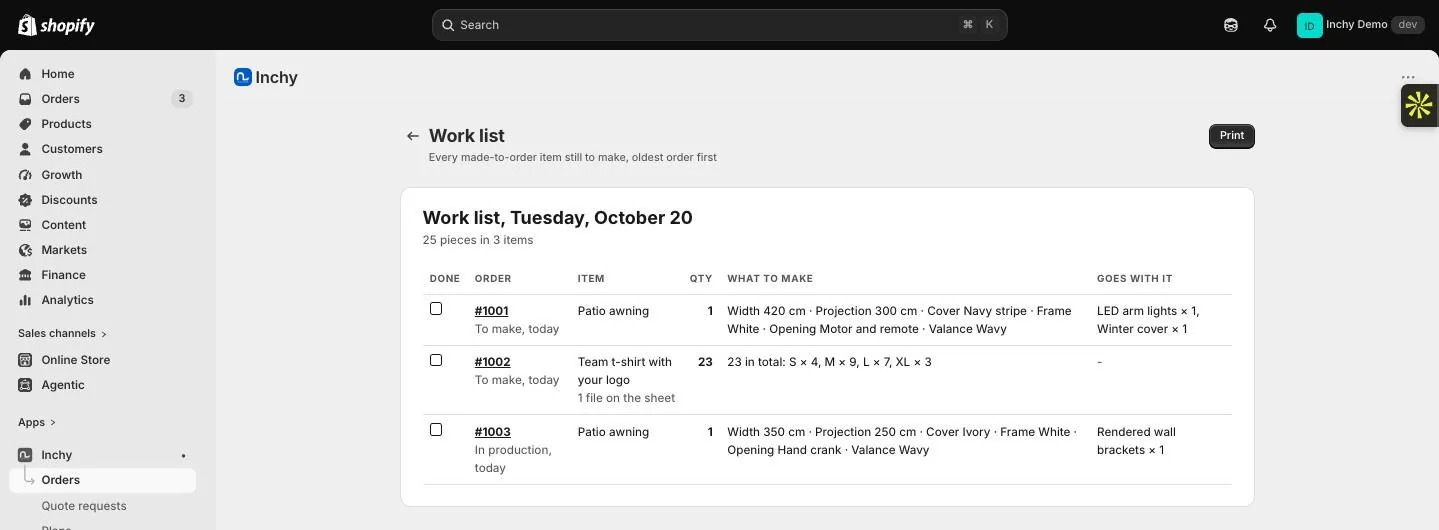
Task: Click the dev badge in top bar
Action: click(x=1407, y=25)
